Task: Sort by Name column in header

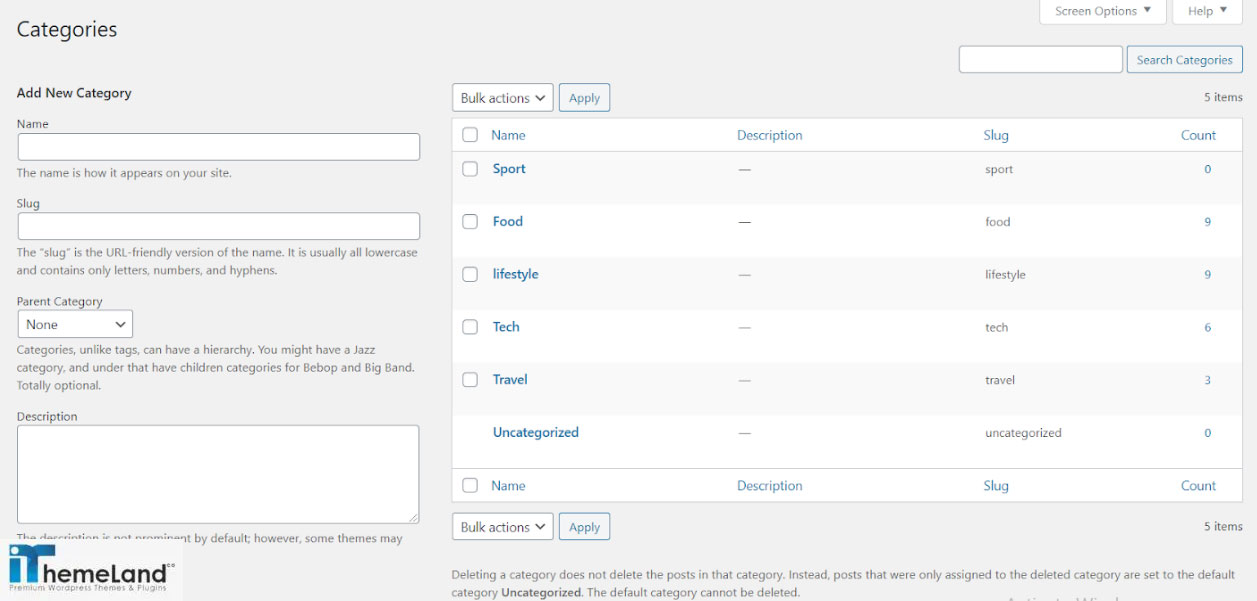Action: pyautogui.click(x=508, y=135)
